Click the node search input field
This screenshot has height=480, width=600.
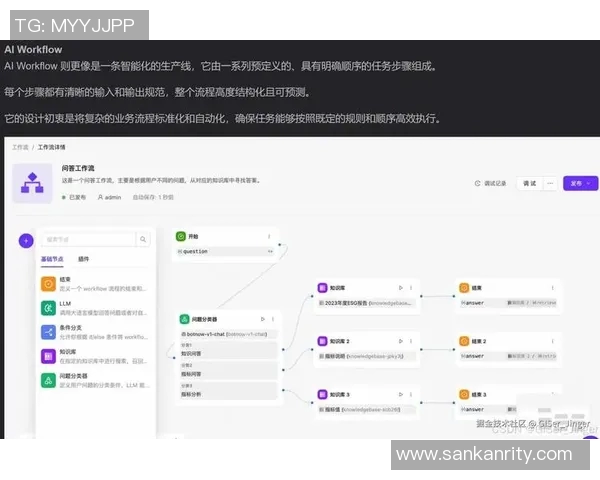(88, 239)
